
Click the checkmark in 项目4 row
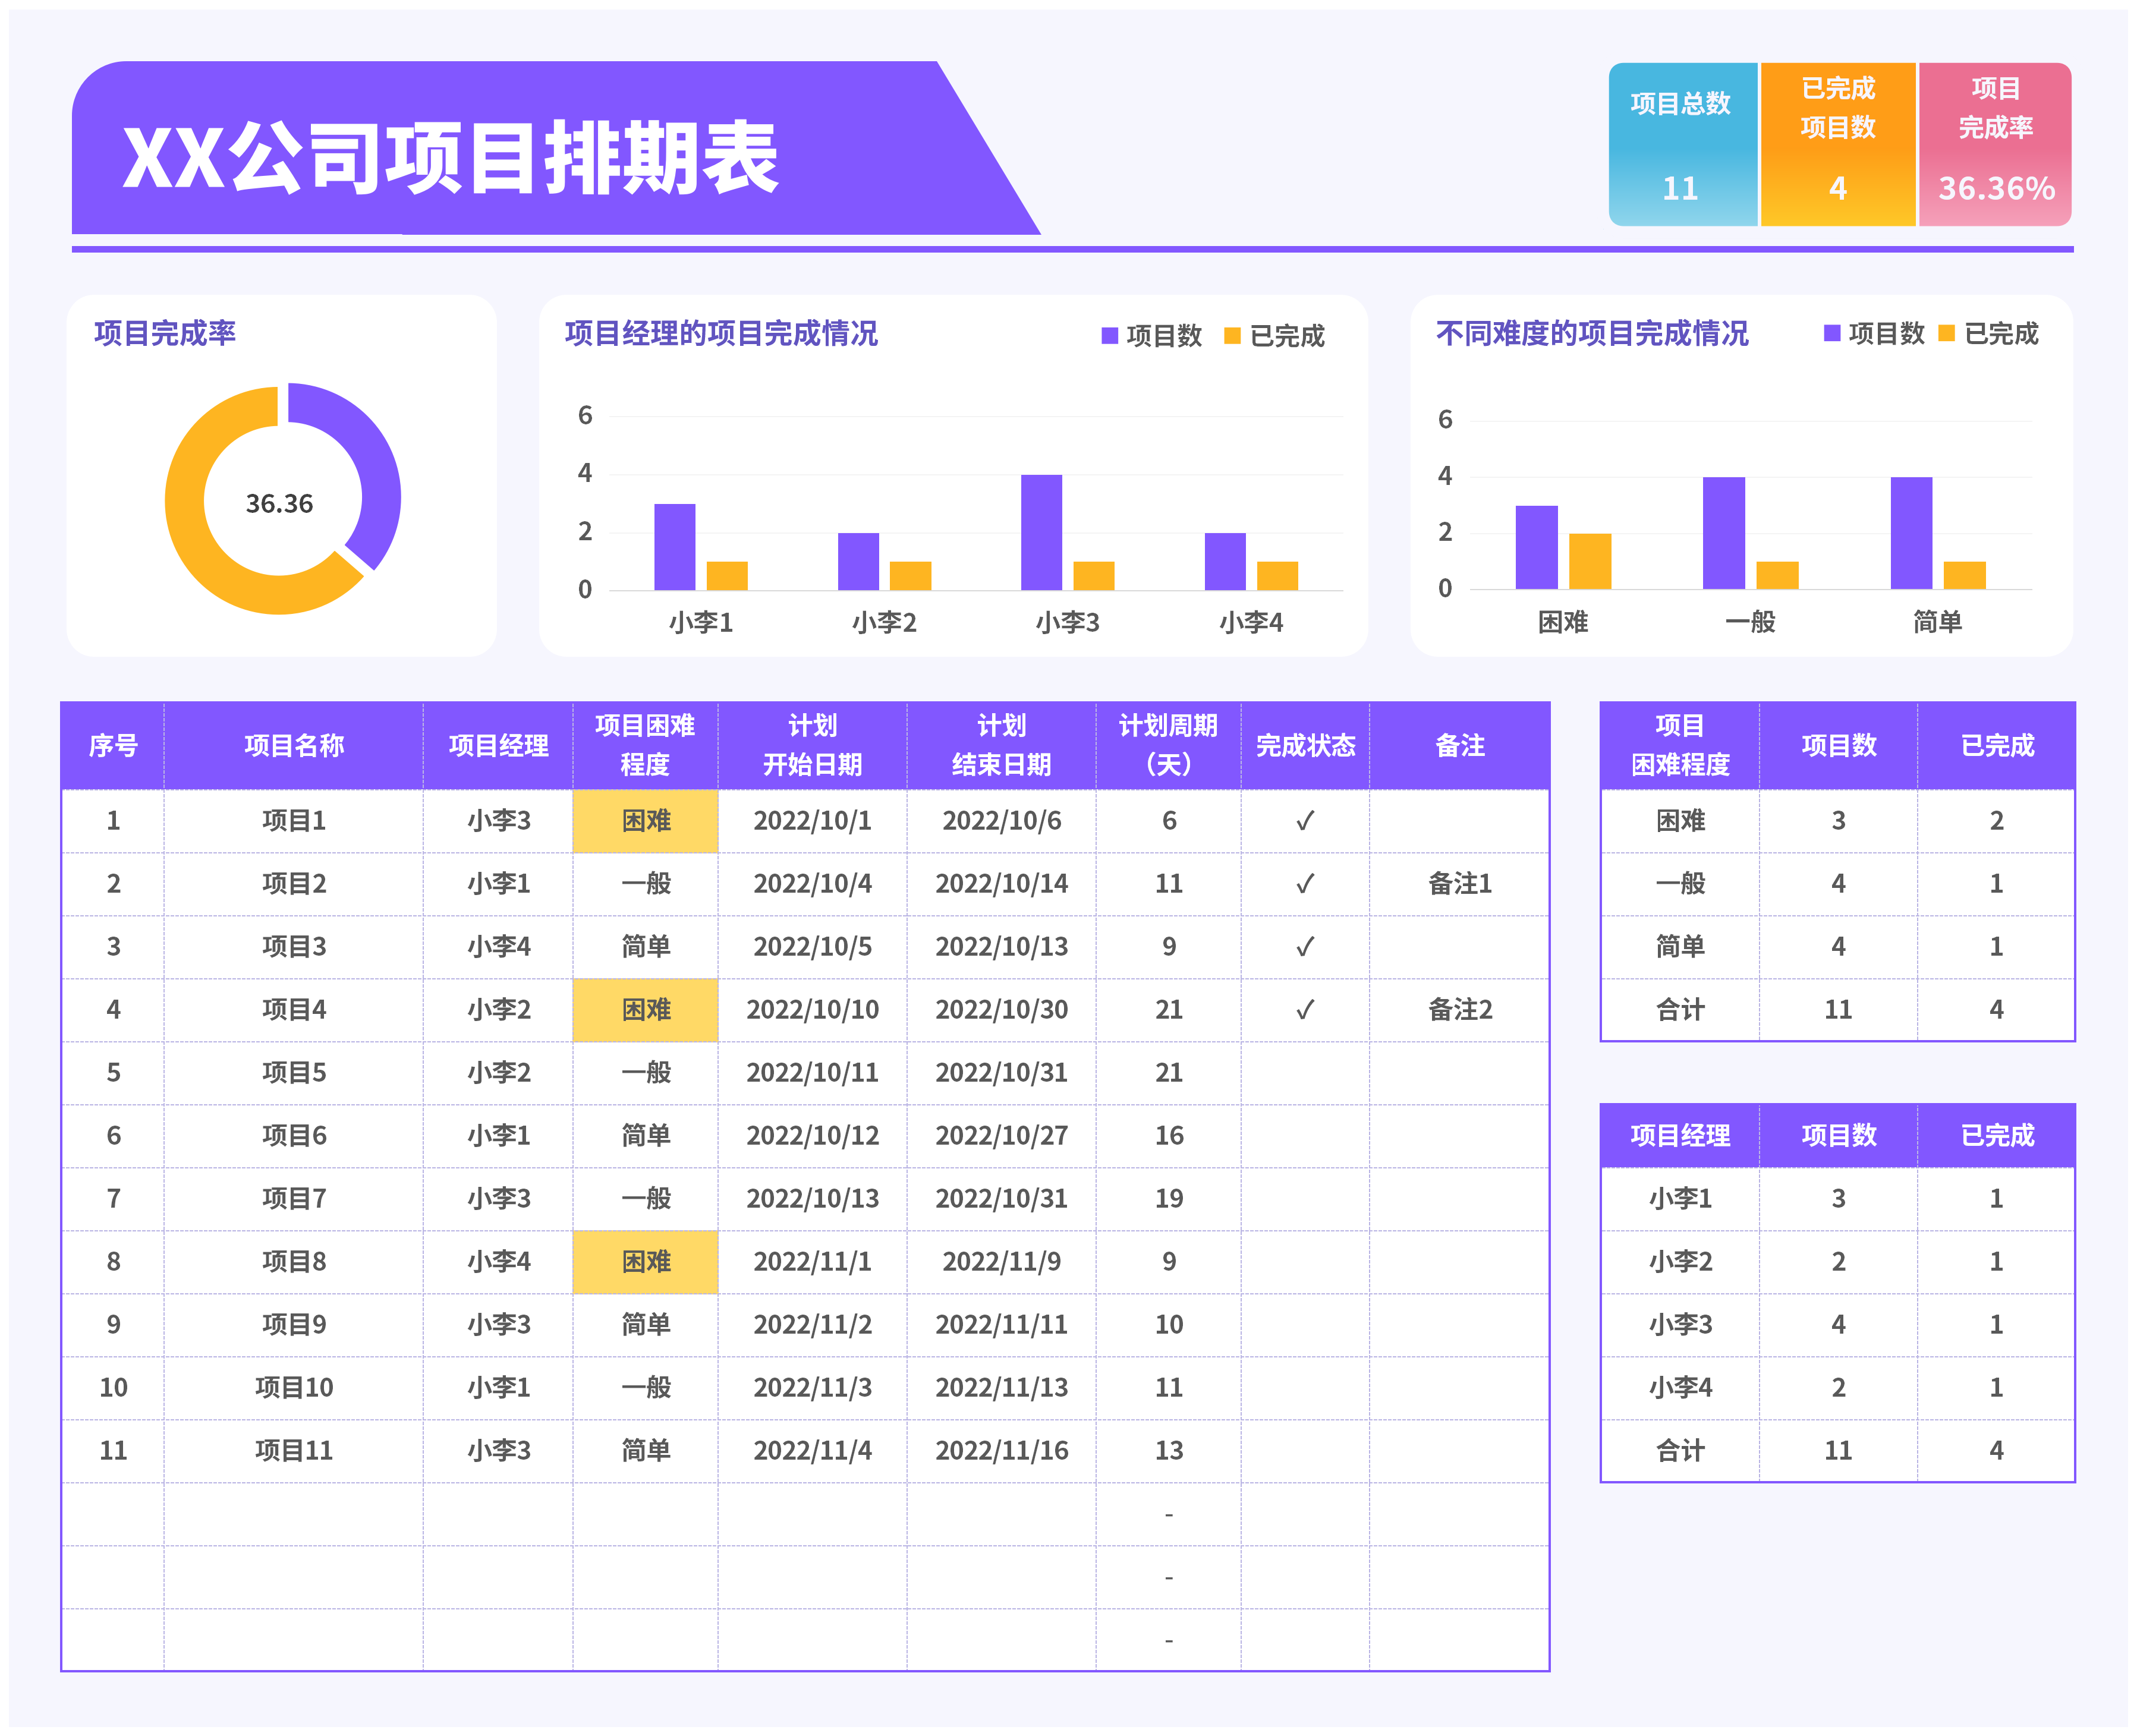1304,1010
